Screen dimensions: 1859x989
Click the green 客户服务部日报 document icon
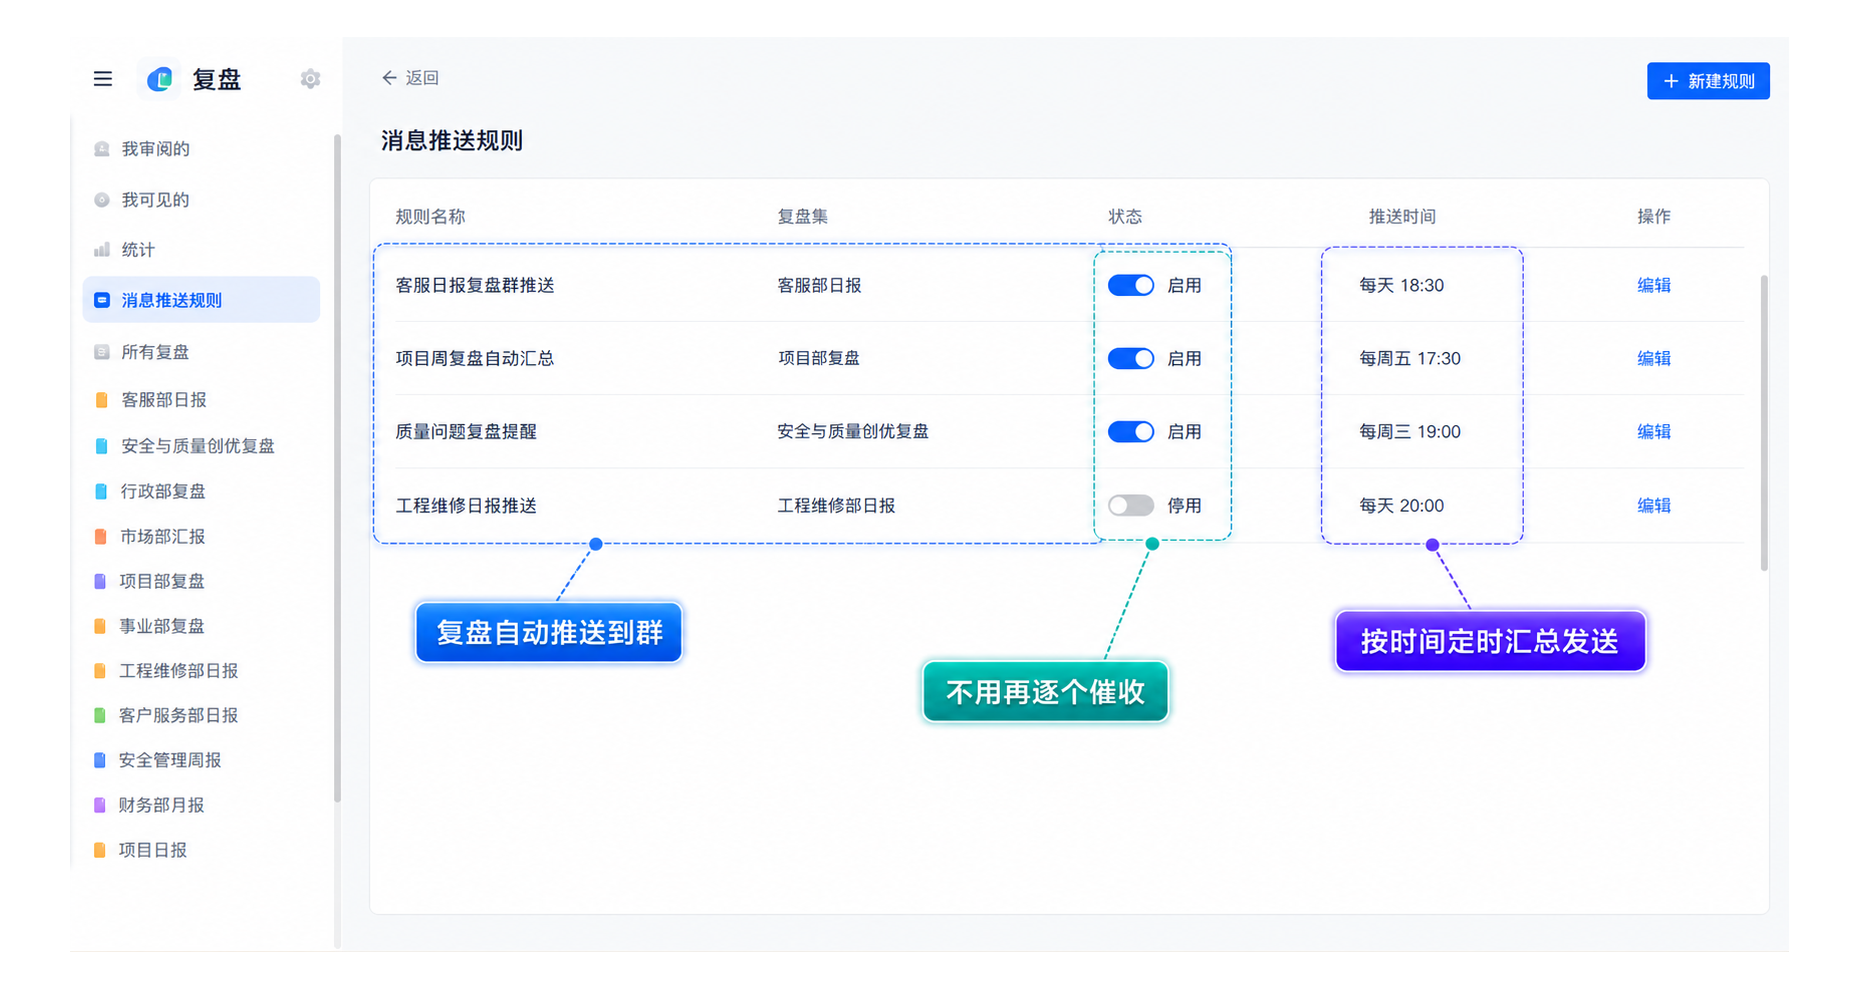[100, 715]
